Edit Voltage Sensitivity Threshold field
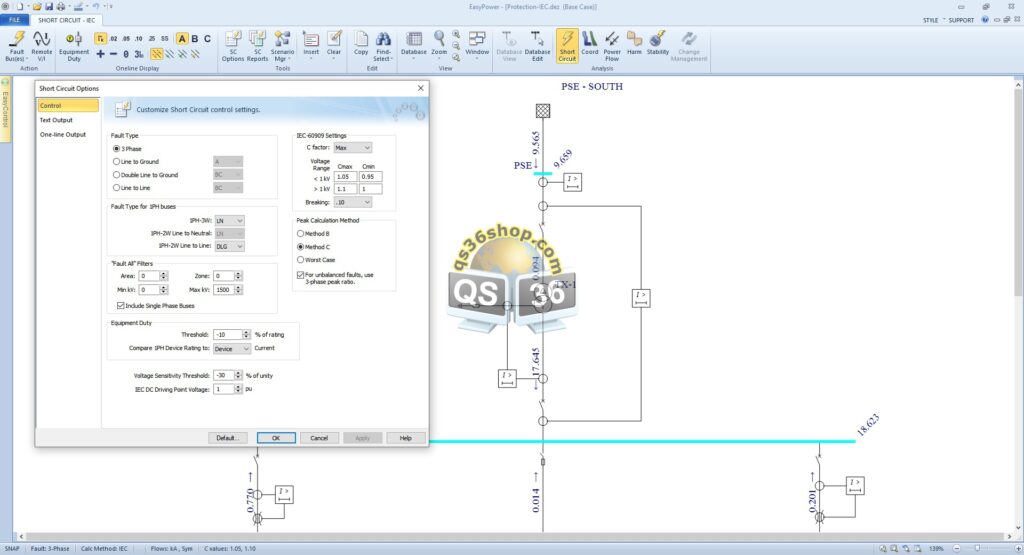Viewport: 1024px width, 555px height. 224,375
